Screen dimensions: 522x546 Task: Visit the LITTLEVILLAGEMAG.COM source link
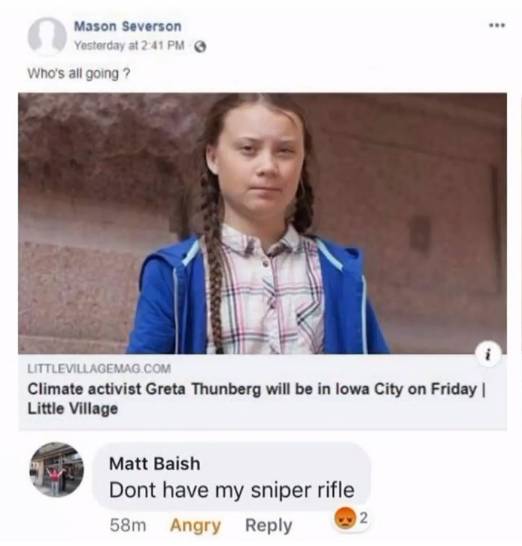click(99, 368)
